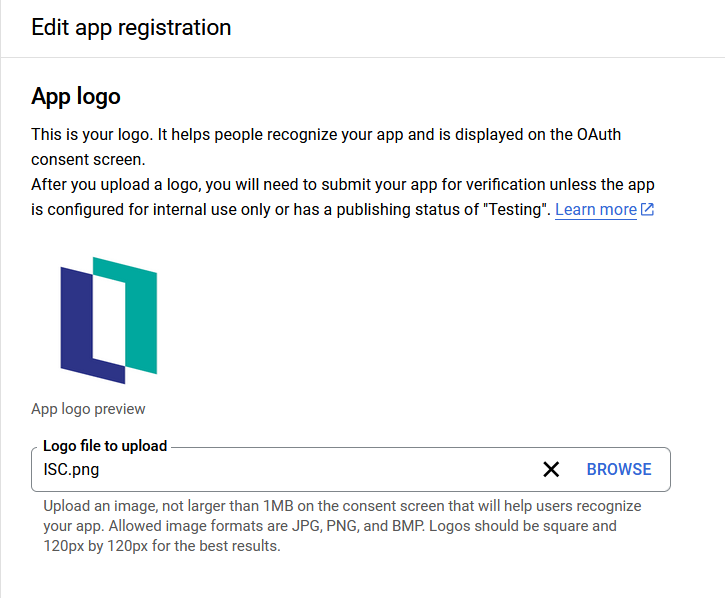Click the Logo file to upload label

(105, 446)
